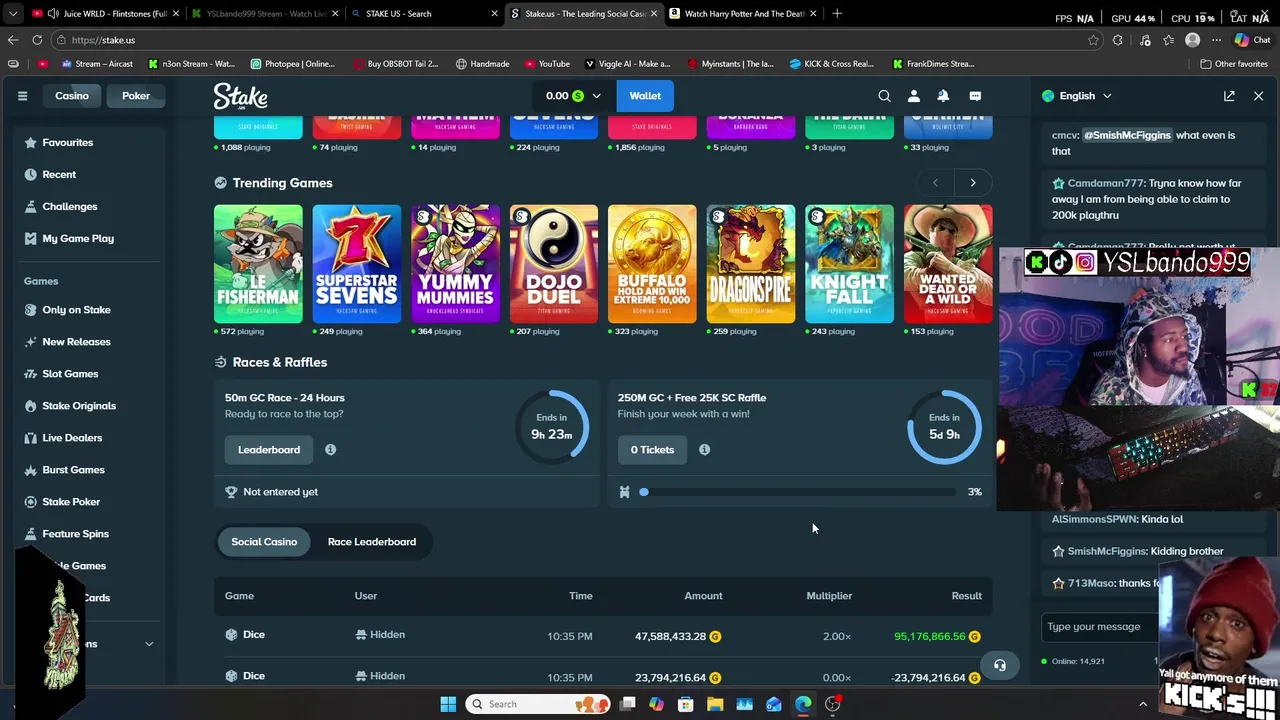Bookmark this page with the star icon

point(1093,40)
